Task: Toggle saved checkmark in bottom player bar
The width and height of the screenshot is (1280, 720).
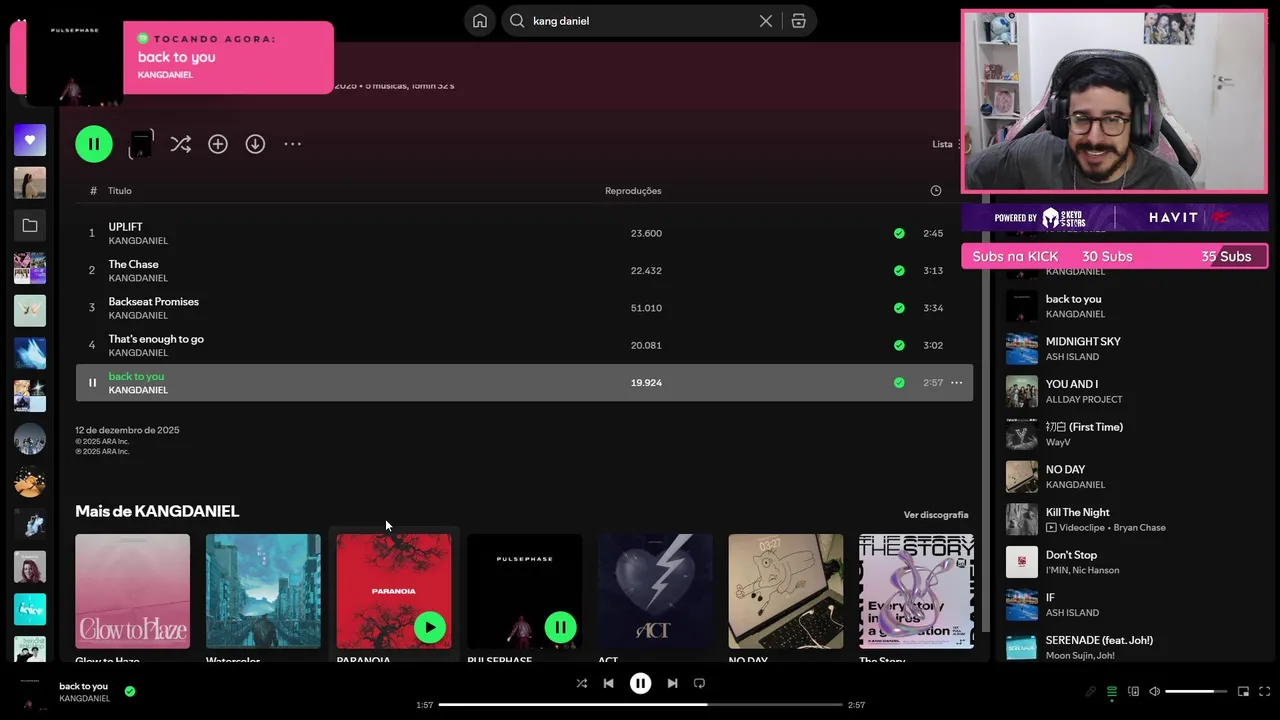Action: pyautogui.click(x=130, y=691)
